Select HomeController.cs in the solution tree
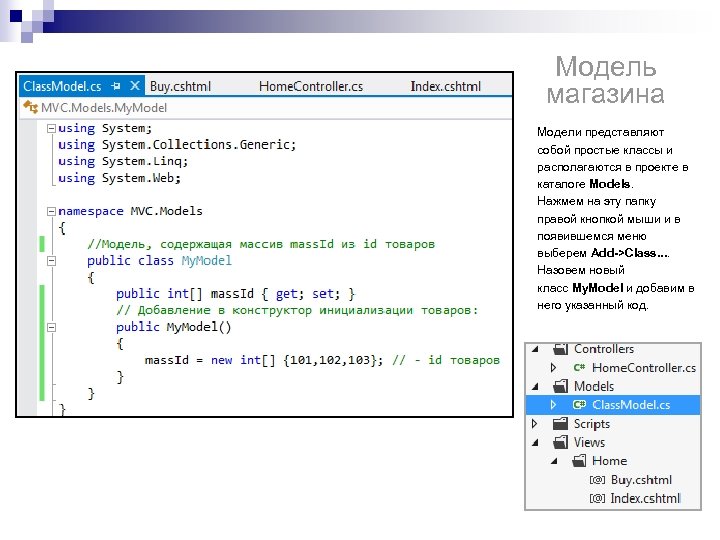The width and height of the screenshot is (720, 540). (644, 367)
